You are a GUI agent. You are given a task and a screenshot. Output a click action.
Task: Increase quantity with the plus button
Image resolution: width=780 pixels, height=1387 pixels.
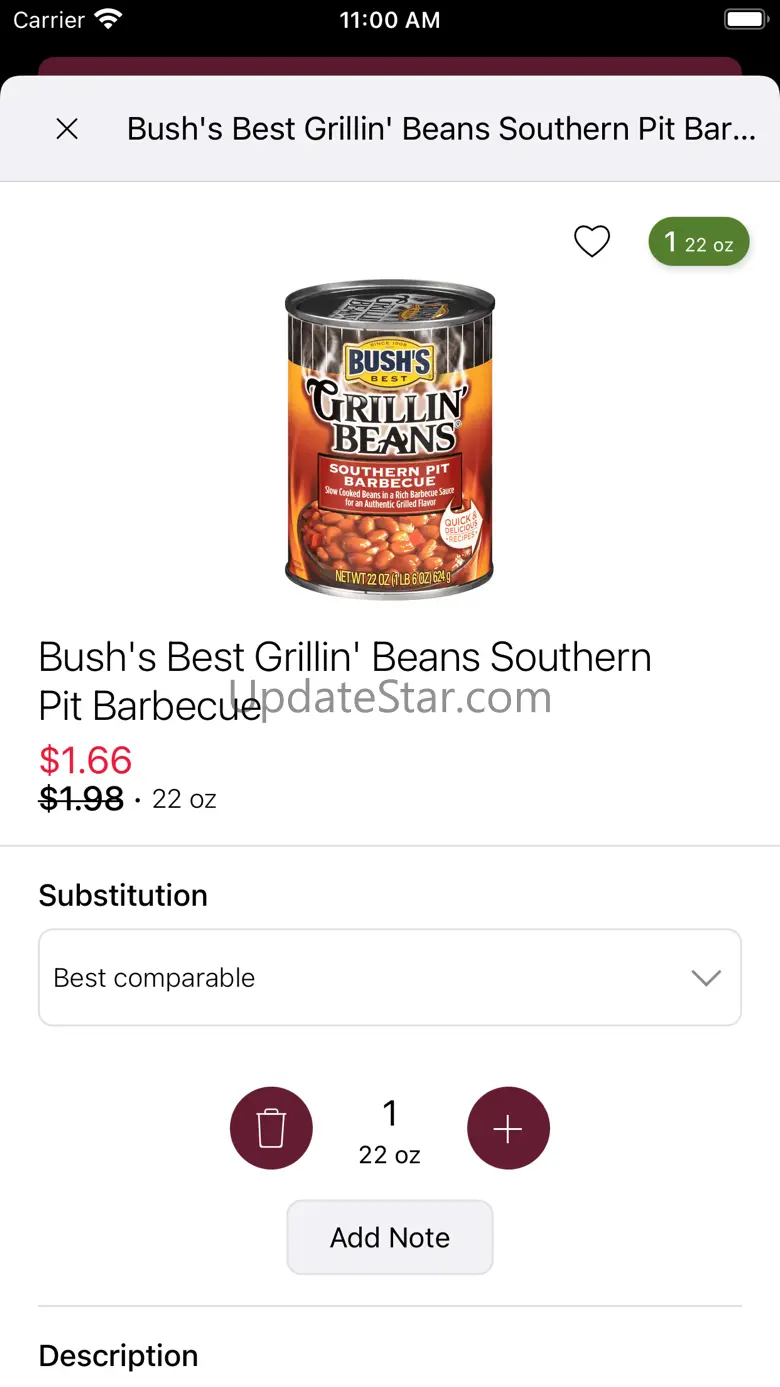(x=508, y=1128)
